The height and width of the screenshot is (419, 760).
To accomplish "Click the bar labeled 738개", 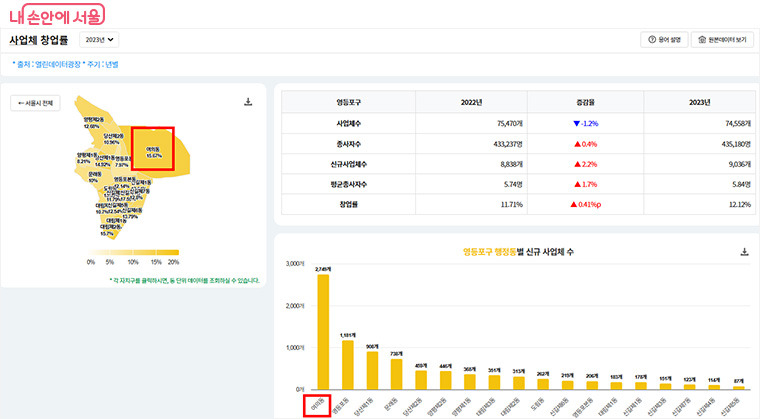I will pos(396,374).
